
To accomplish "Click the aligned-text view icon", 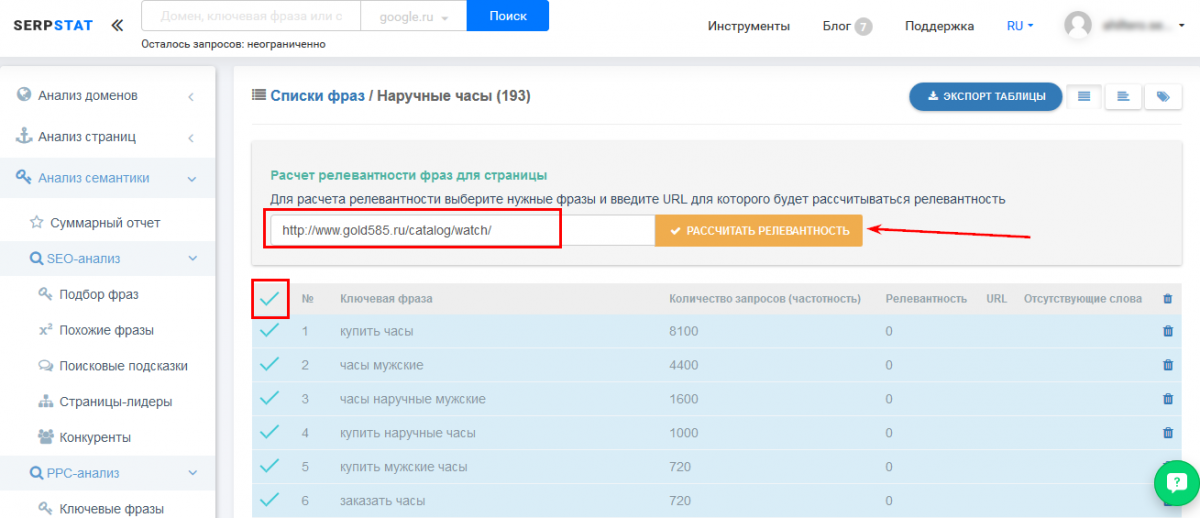I will (1123, 97).
